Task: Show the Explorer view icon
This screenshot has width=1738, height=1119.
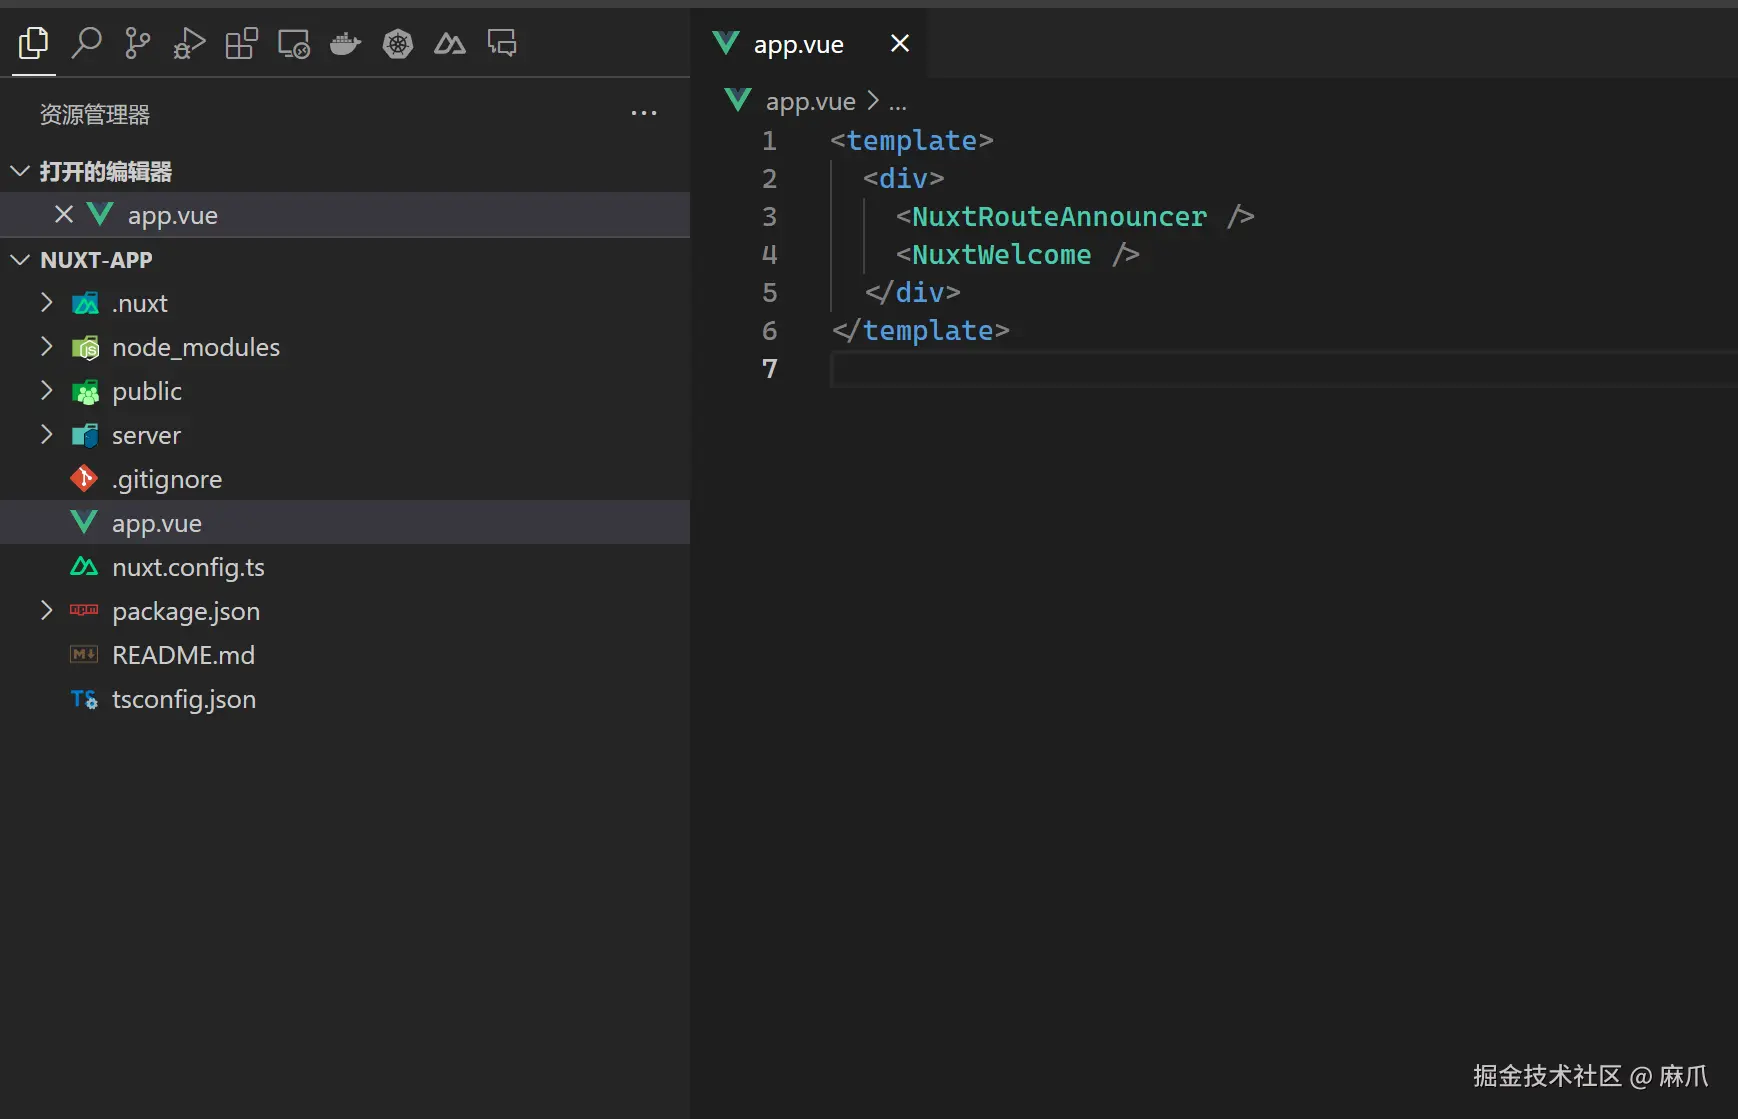Action: tap(33, 43)
